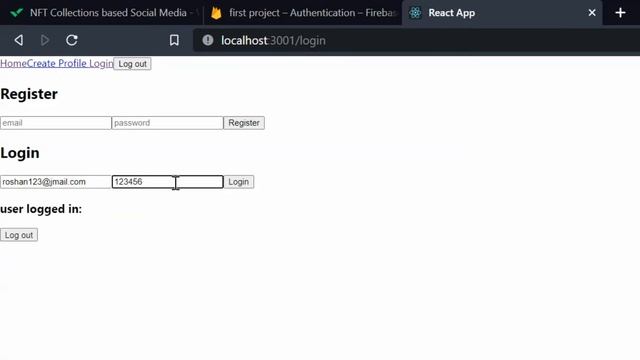Click the green checkmark tab favicon
Screen dimensions: 640x360
(x=16, y=13)
